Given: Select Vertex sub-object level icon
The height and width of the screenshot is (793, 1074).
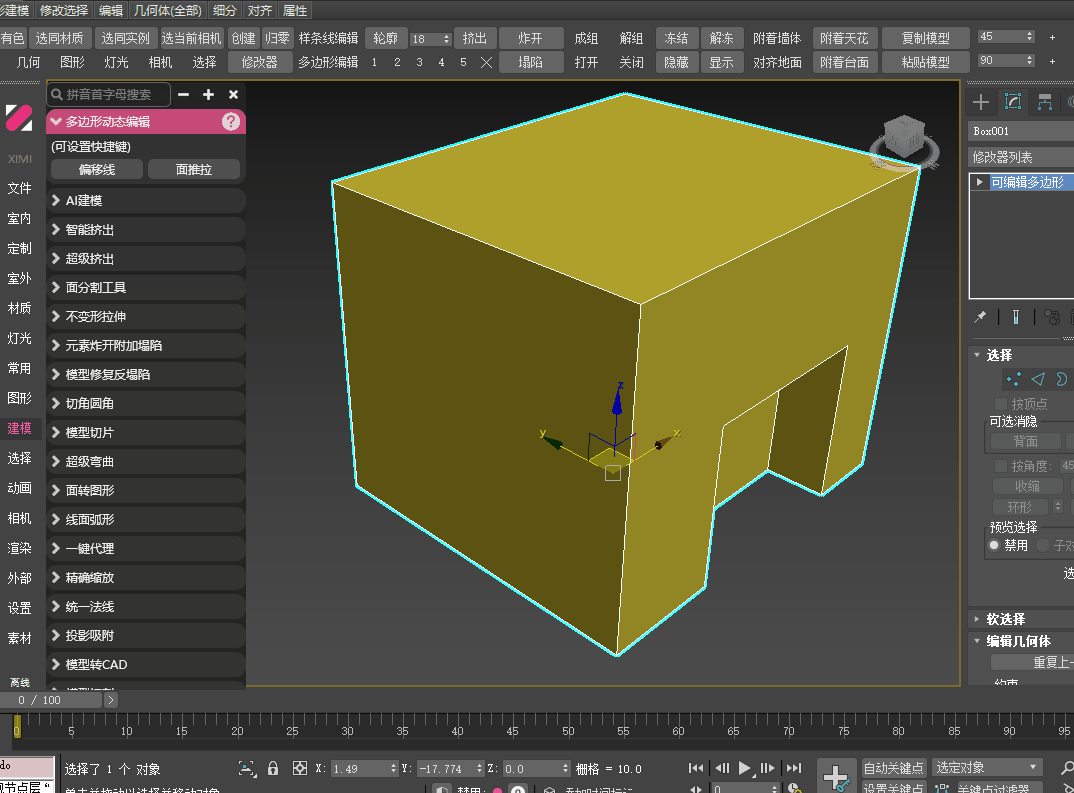Looking at the screenshot, I should click(x=1014, y=379).
